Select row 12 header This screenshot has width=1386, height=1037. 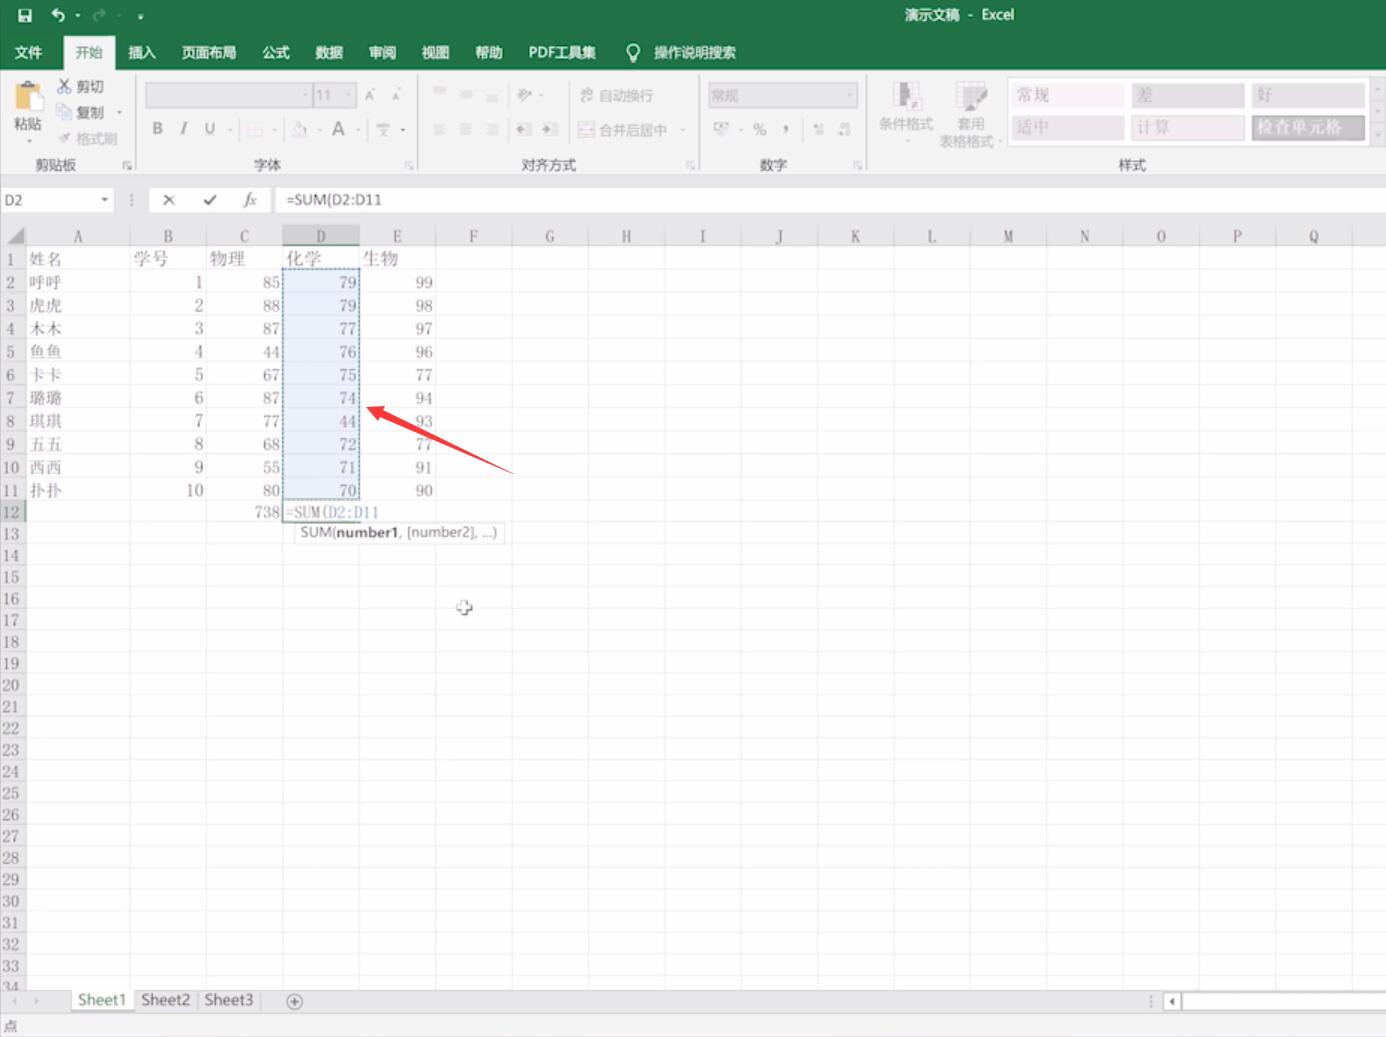12,512
